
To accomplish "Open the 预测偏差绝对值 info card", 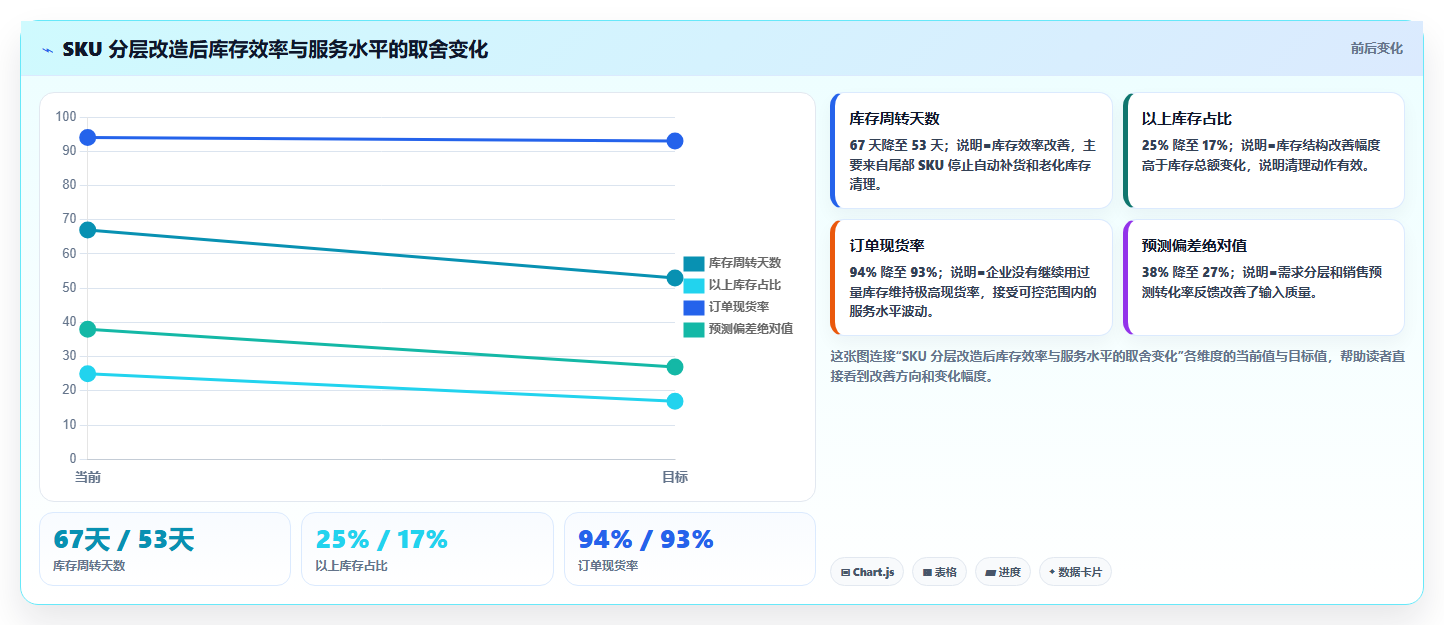I will click(1263, 277).
